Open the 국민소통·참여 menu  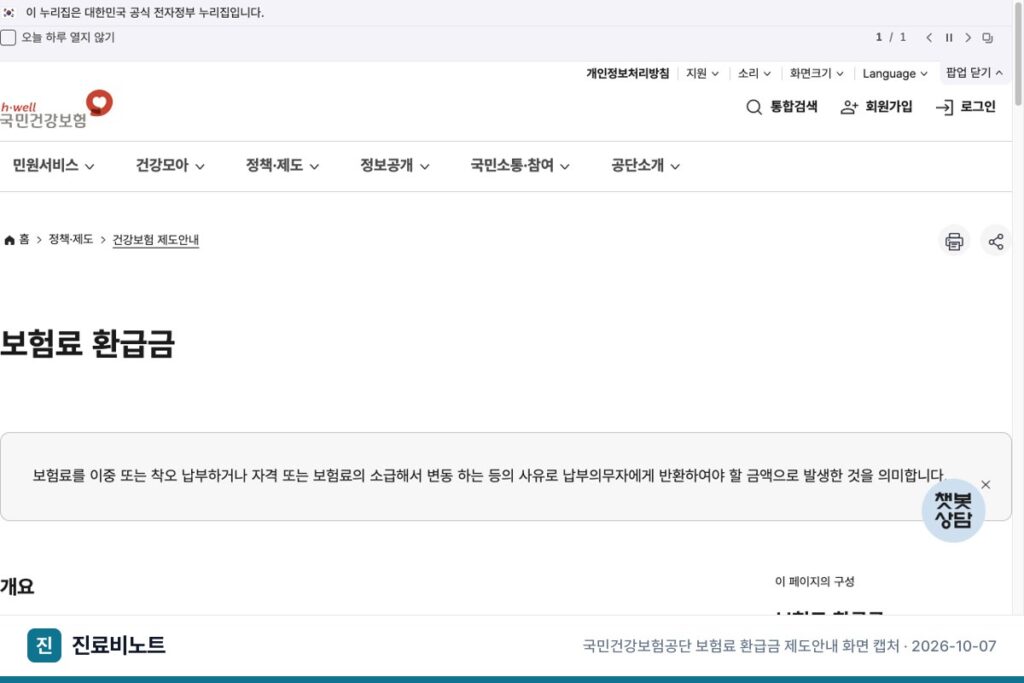[520, 166]
